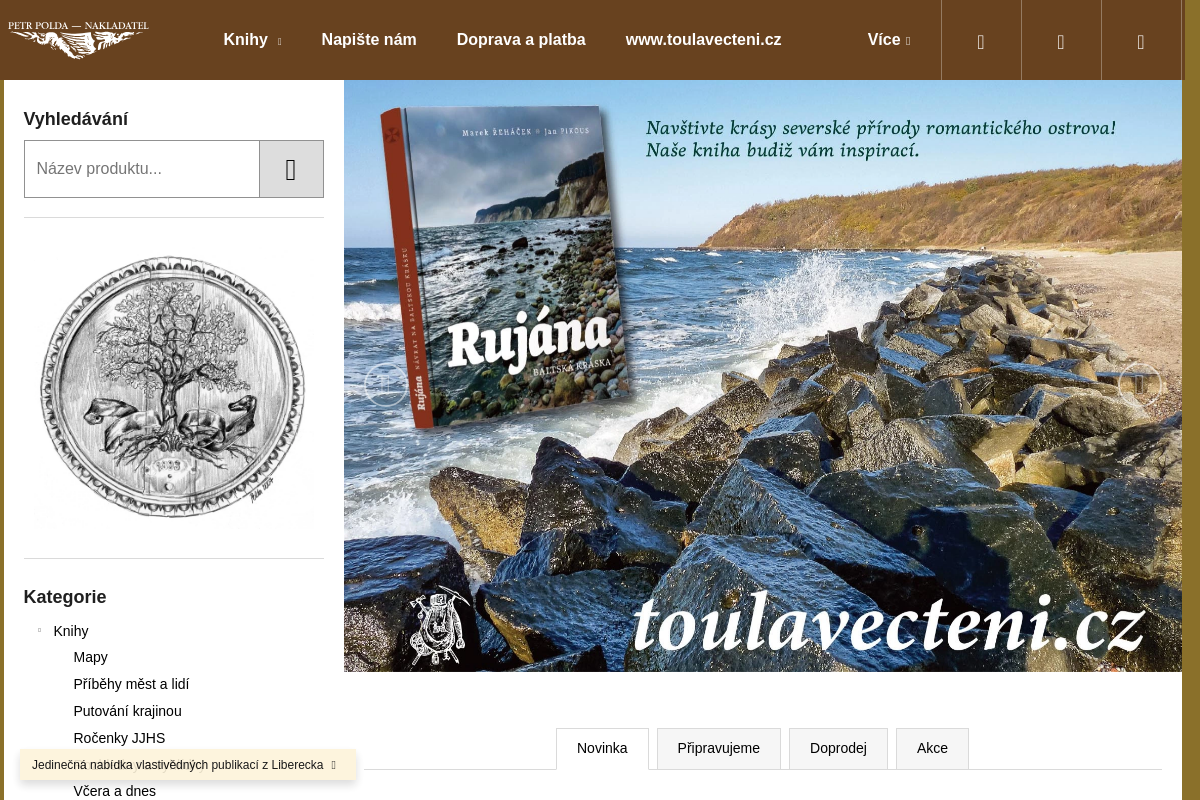This screenshot has height=800, width=1200.
Task: Expand the Knihy dropdown arrow in header
Action: [x=279, y=42]
